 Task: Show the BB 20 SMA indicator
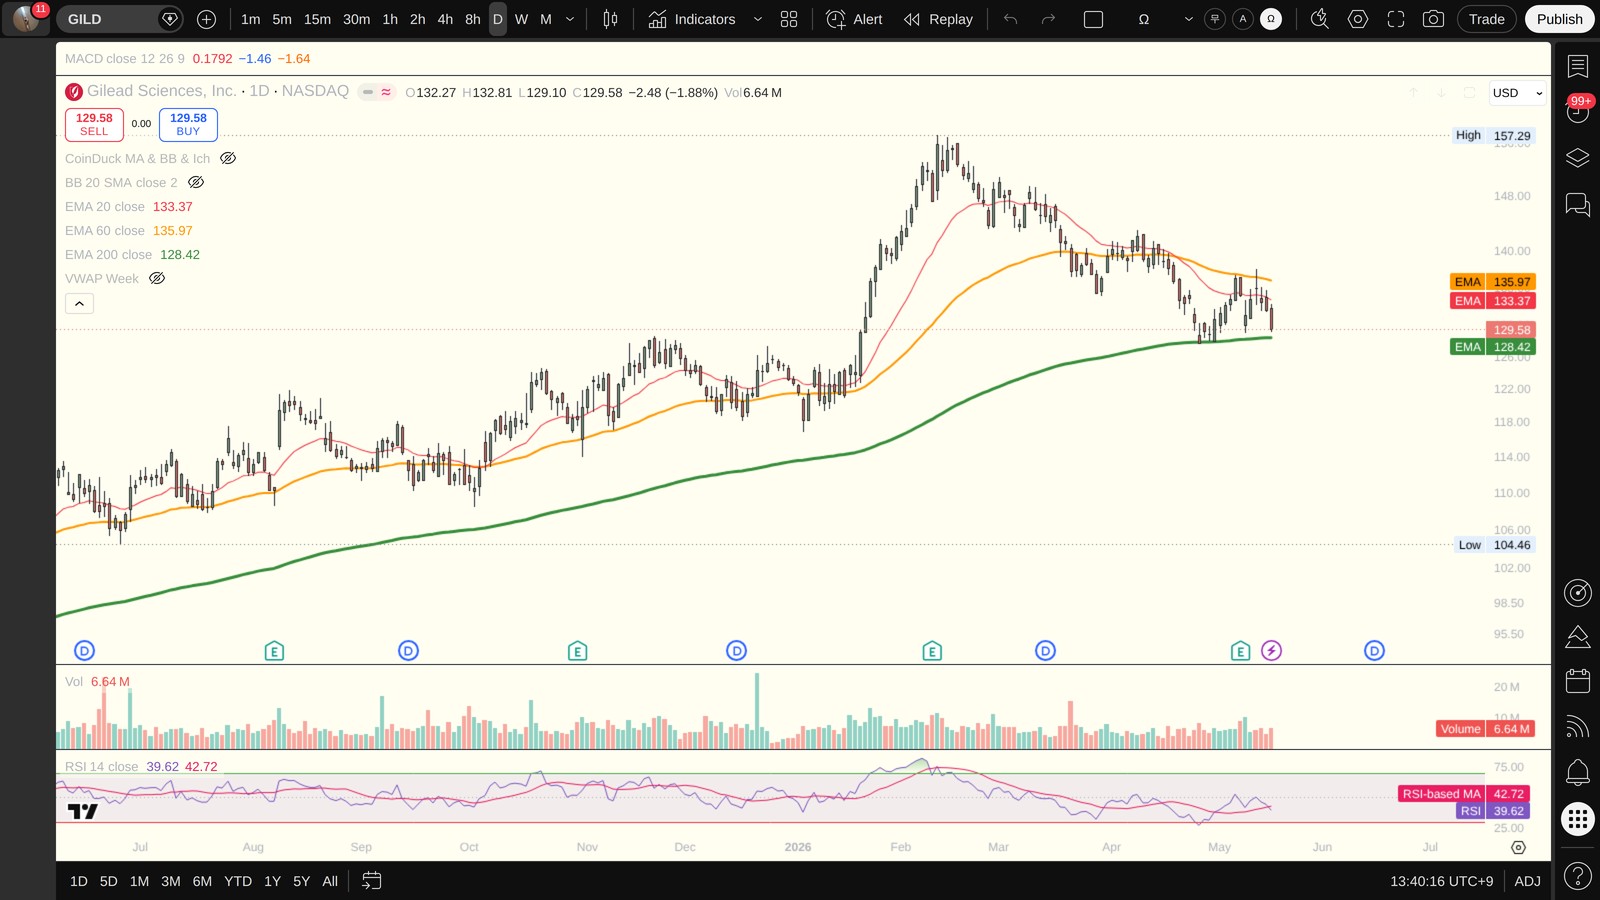click(x=196, y=182)
